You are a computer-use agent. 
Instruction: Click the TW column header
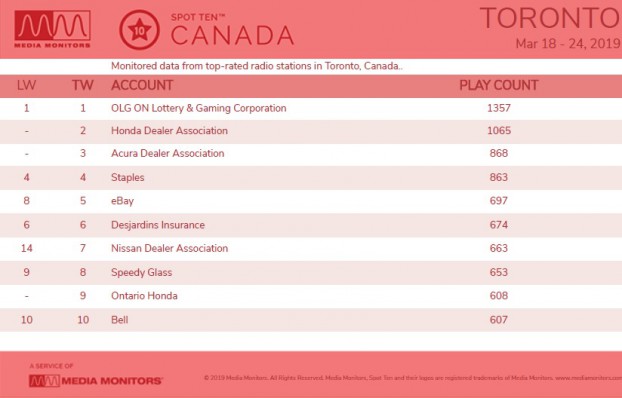[x=83, y=85]
